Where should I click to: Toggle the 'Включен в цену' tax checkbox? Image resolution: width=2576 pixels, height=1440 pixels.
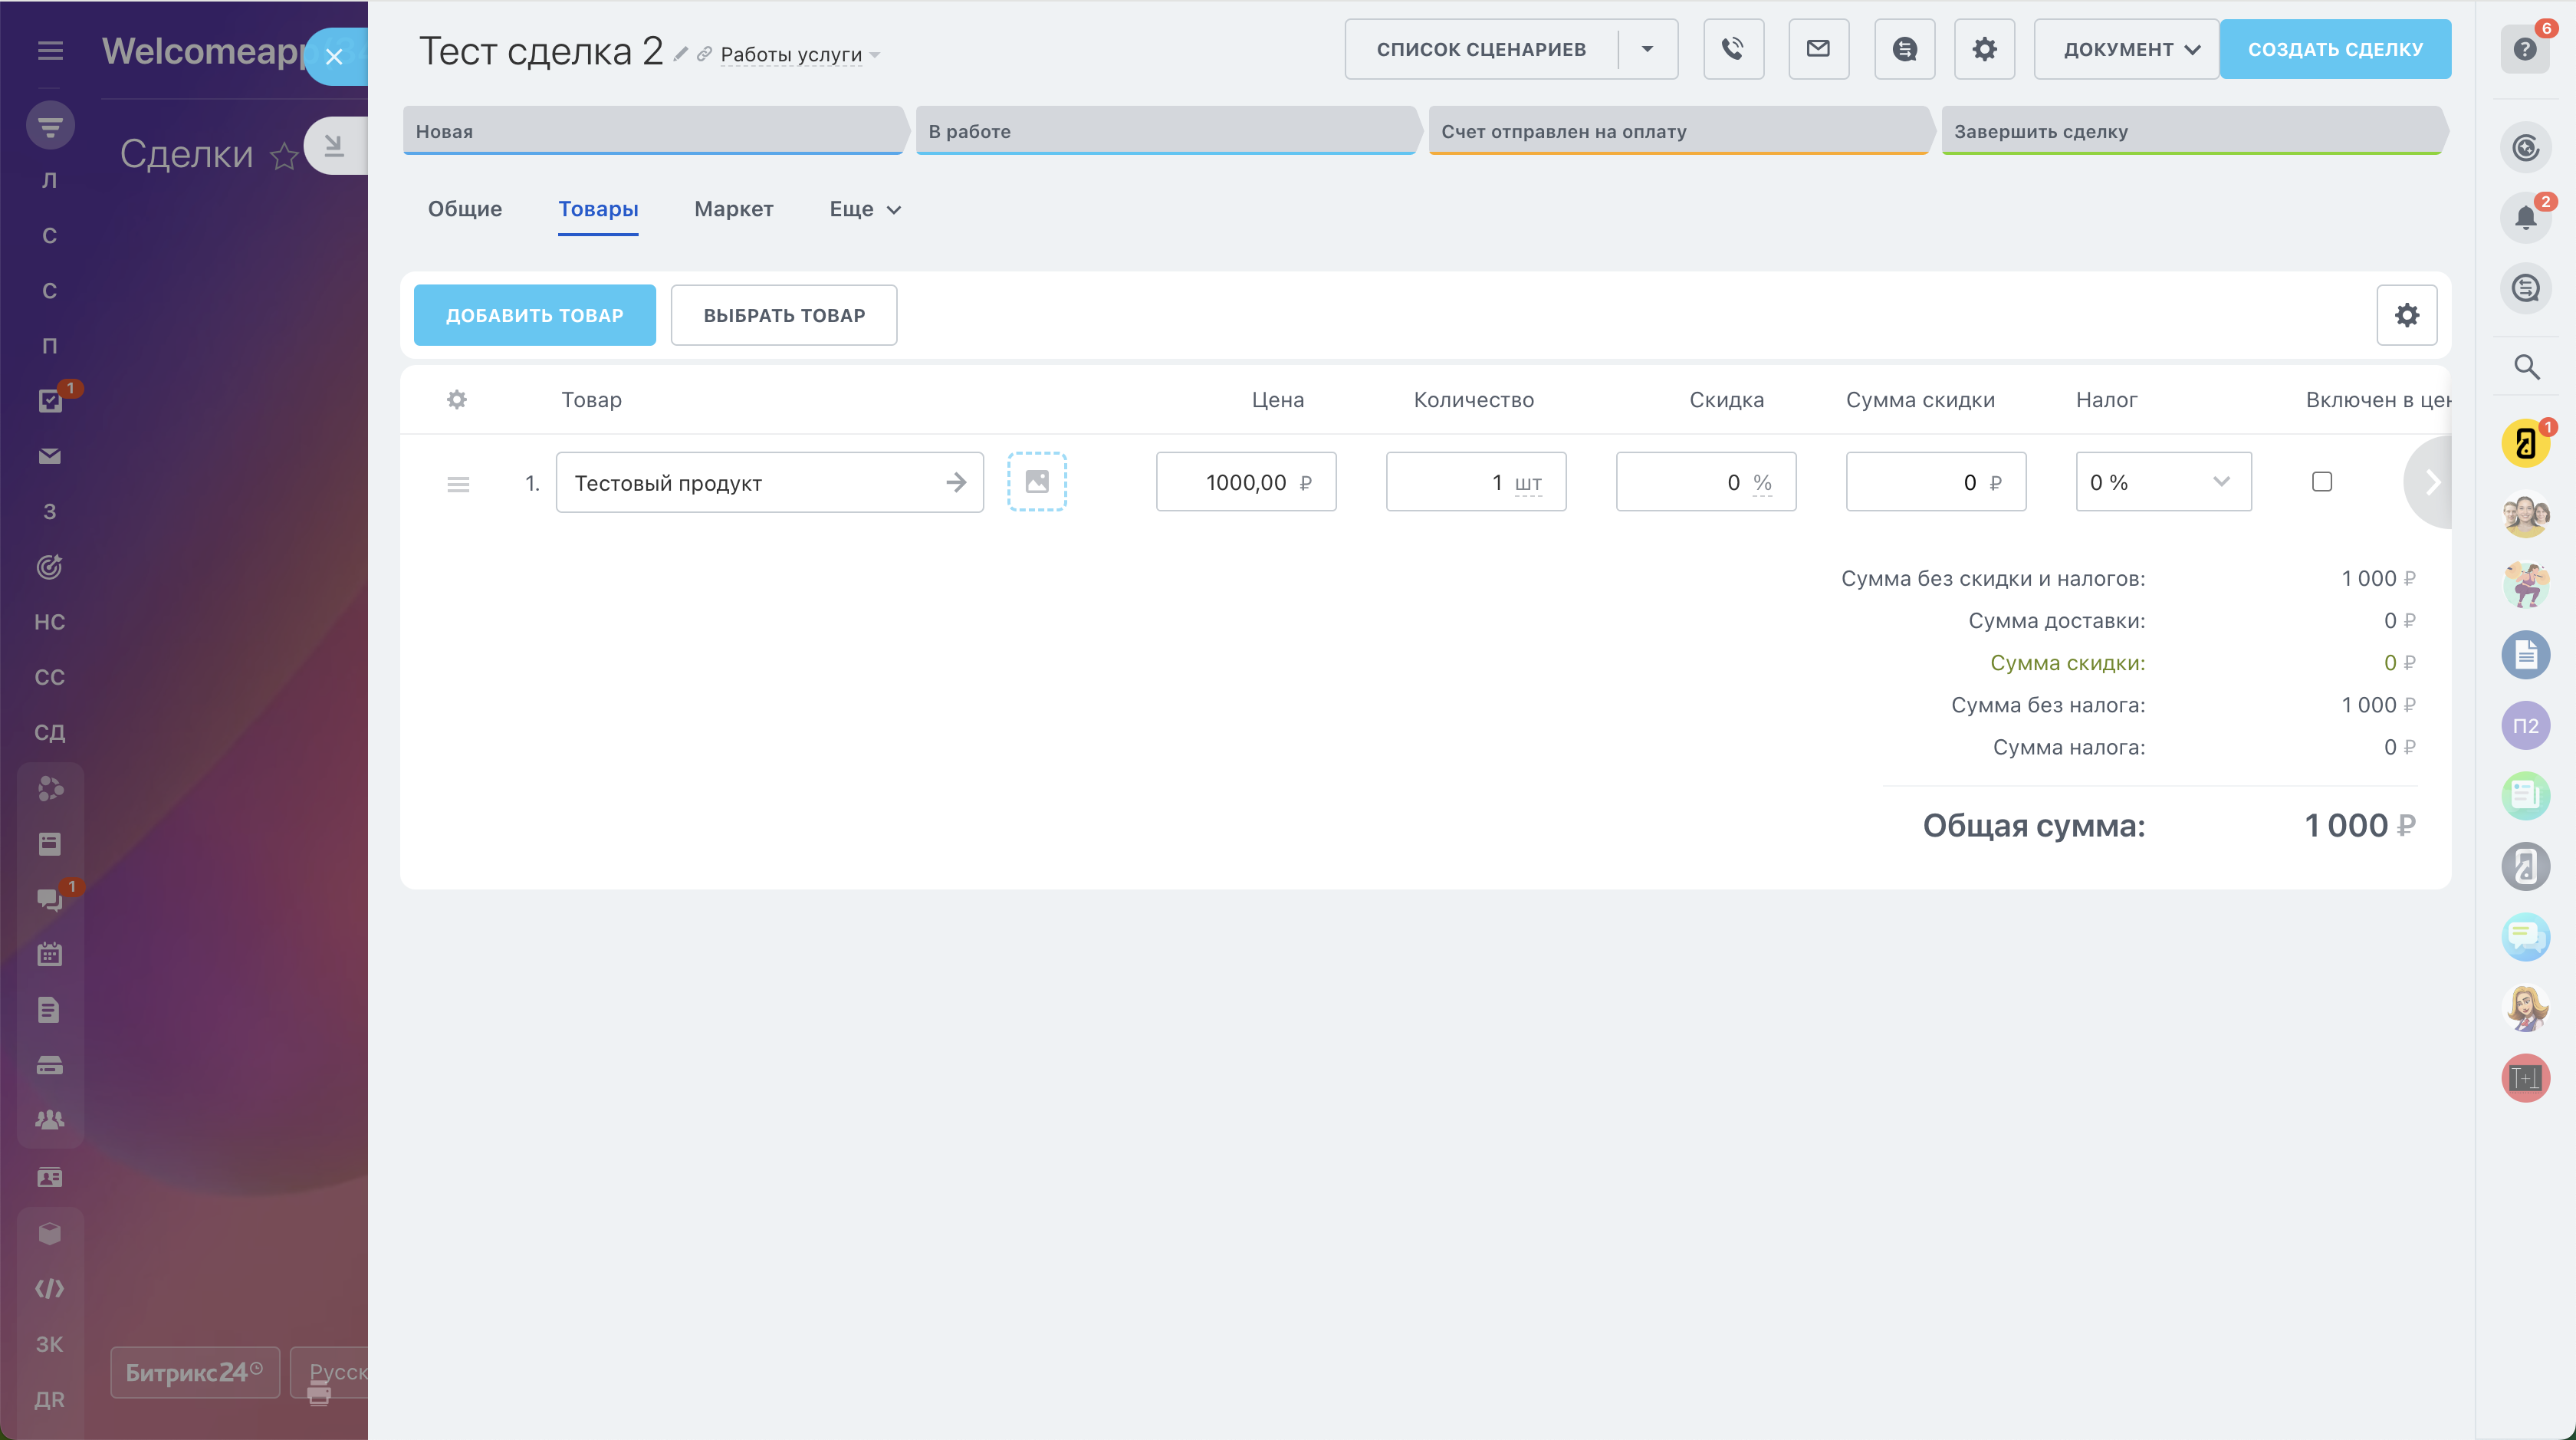pyautogui.click(x=2322, y=482)
